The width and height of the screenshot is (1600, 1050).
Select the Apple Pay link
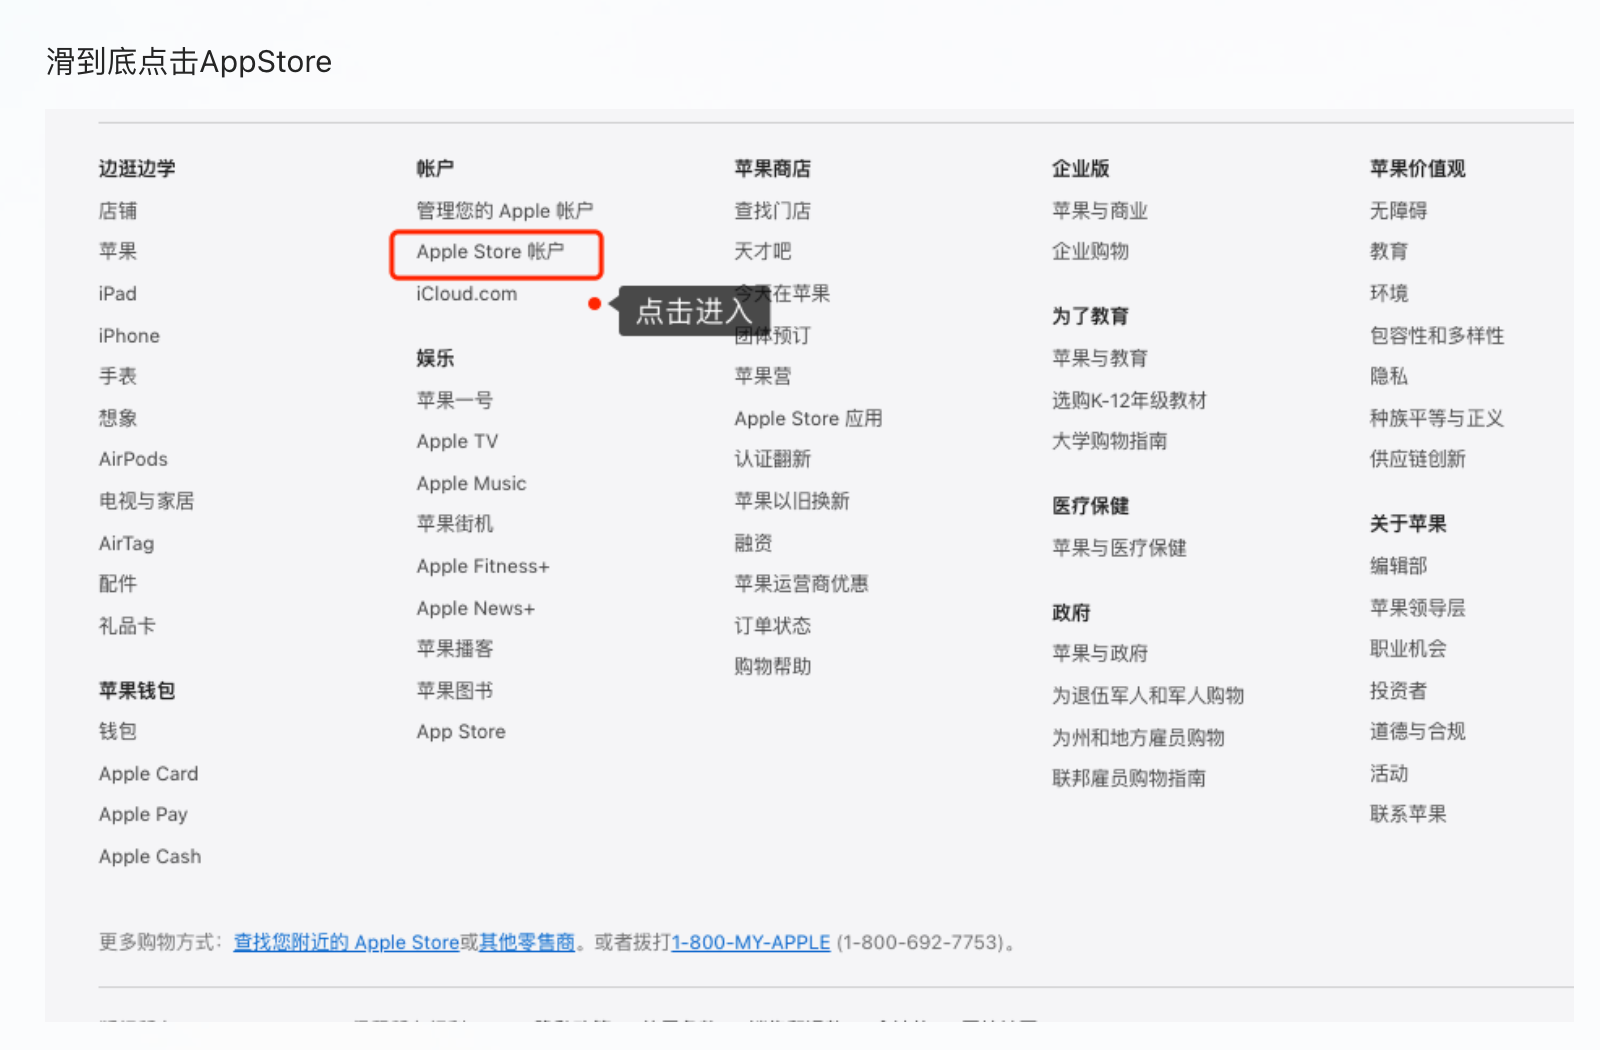[143, 815]
